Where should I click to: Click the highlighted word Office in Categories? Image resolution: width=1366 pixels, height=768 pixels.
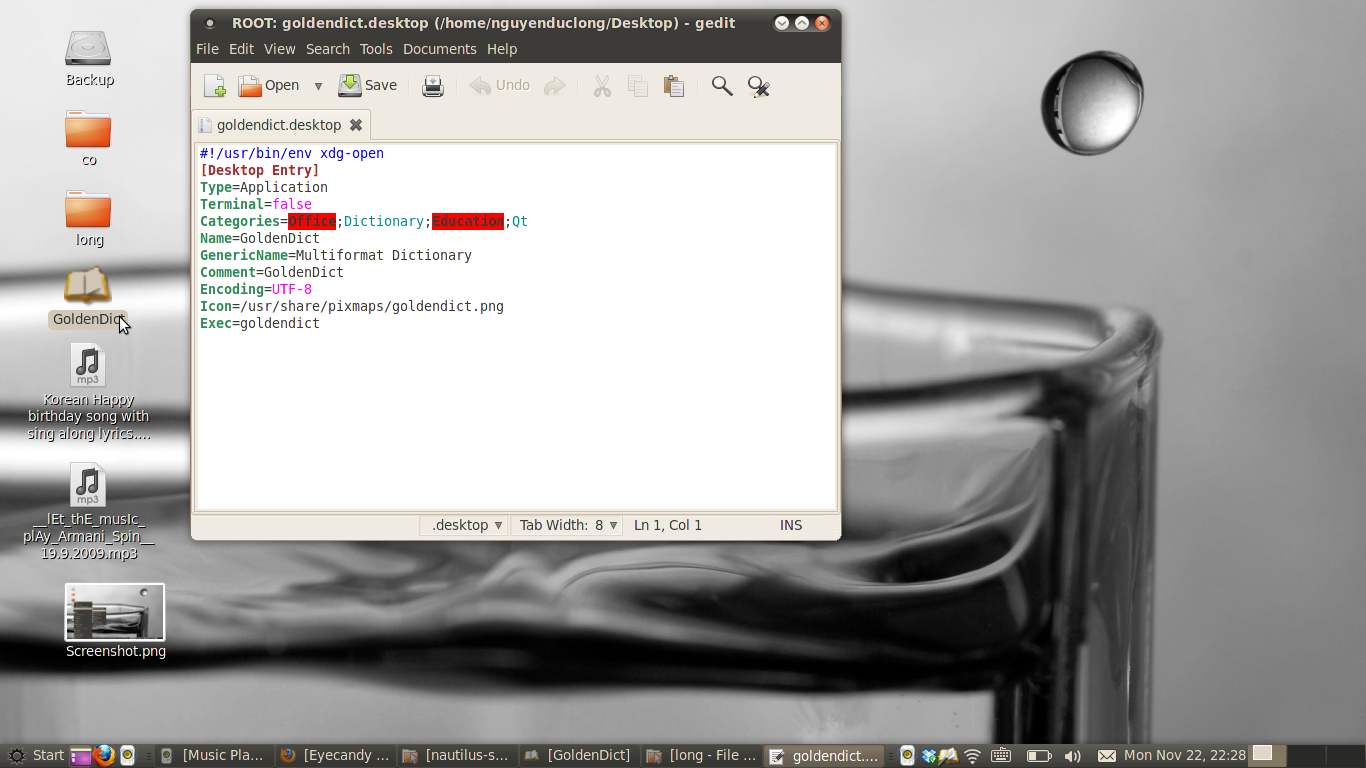click(312, 221)
